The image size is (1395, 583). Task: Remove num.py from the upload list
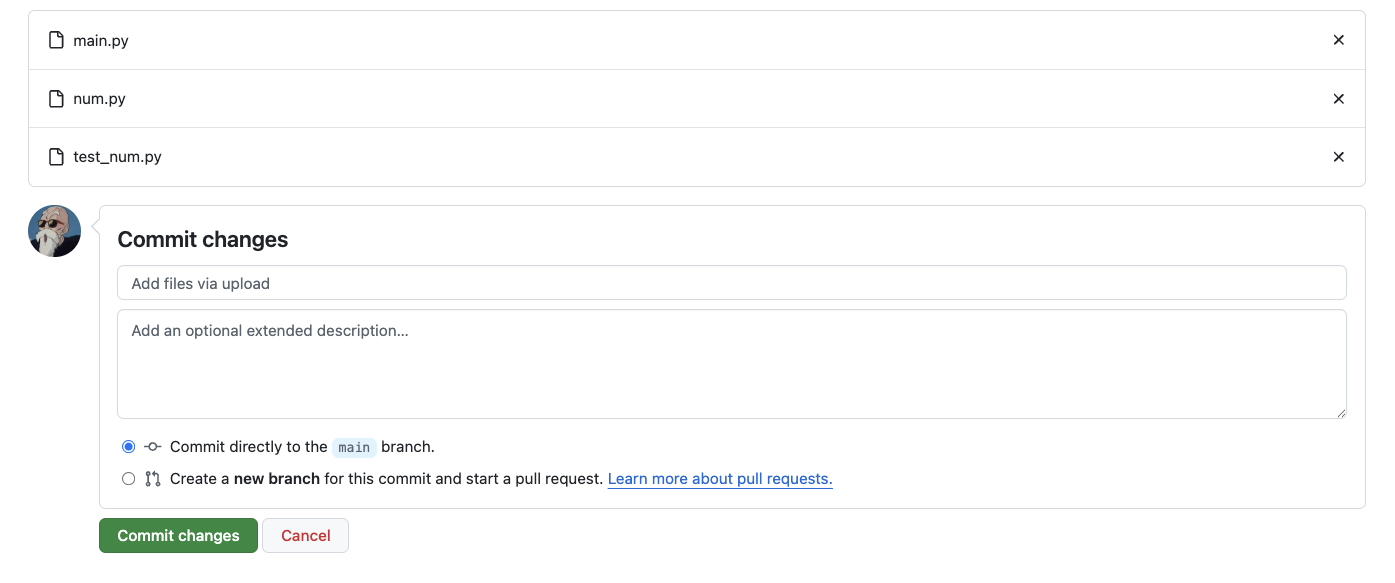pyautogui.click(x=1339, y=99)
